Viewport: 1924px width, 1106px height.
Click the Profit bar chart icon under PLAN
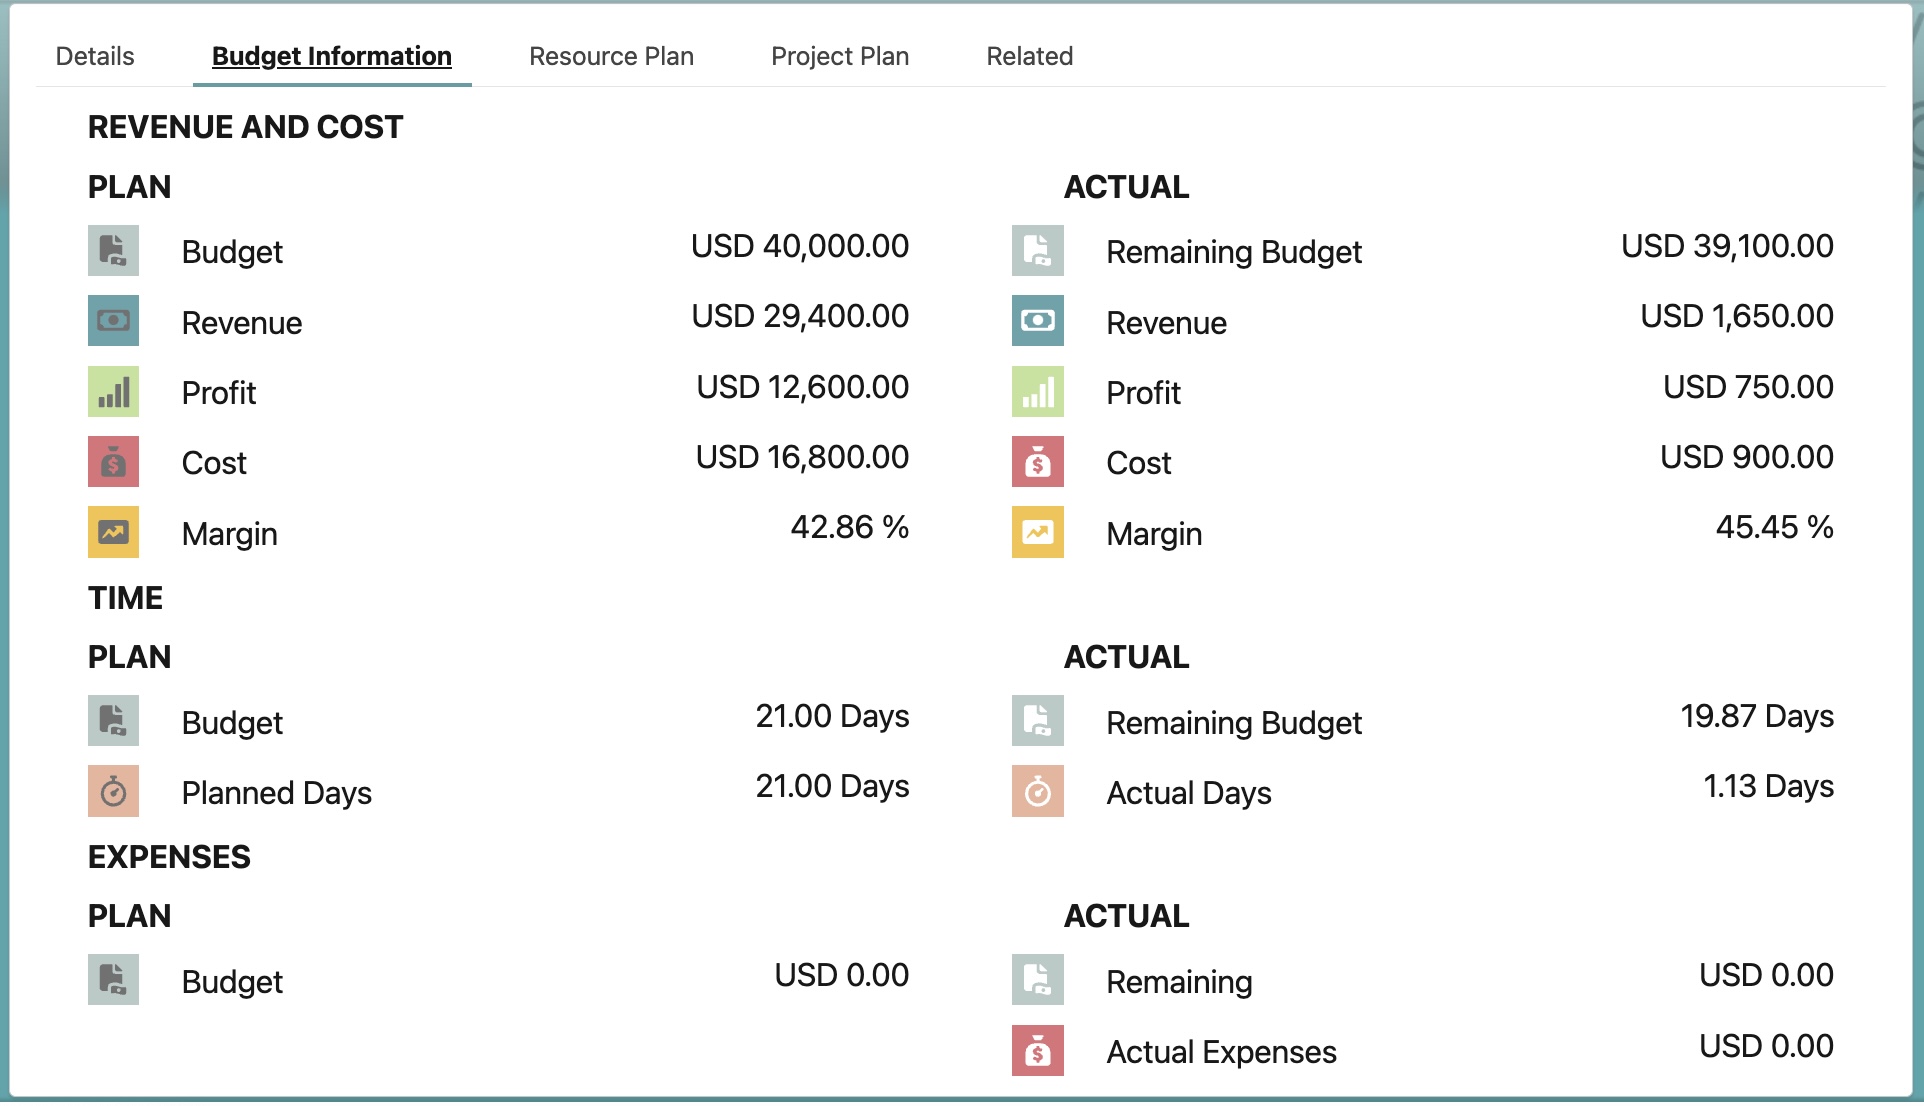pos(113,392)
